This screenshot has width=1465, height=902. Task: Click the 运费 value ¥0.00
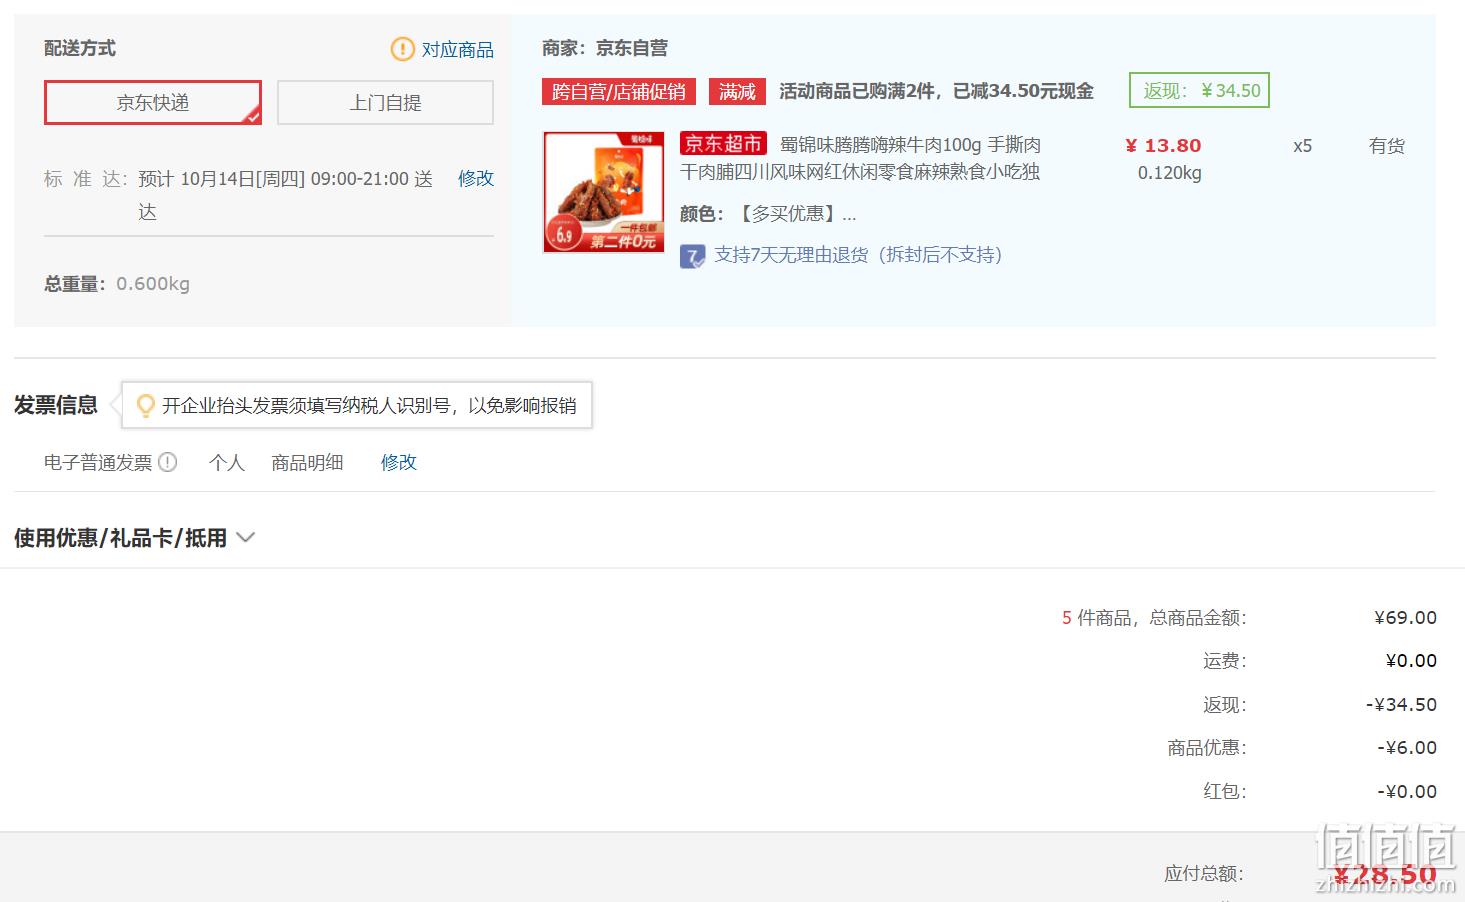coord(1411,661)
